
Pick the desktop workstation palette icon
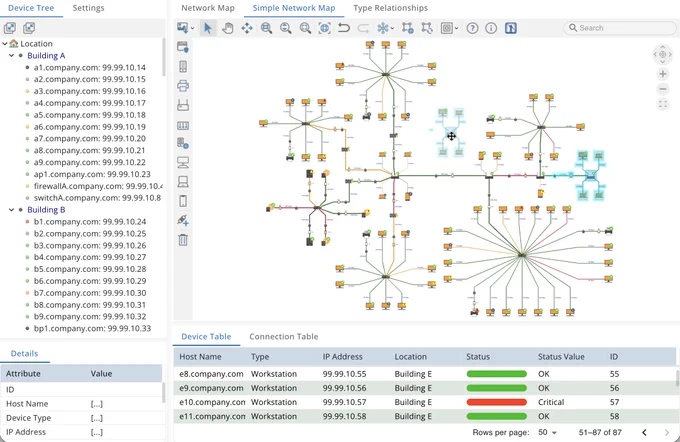point(183,163)
